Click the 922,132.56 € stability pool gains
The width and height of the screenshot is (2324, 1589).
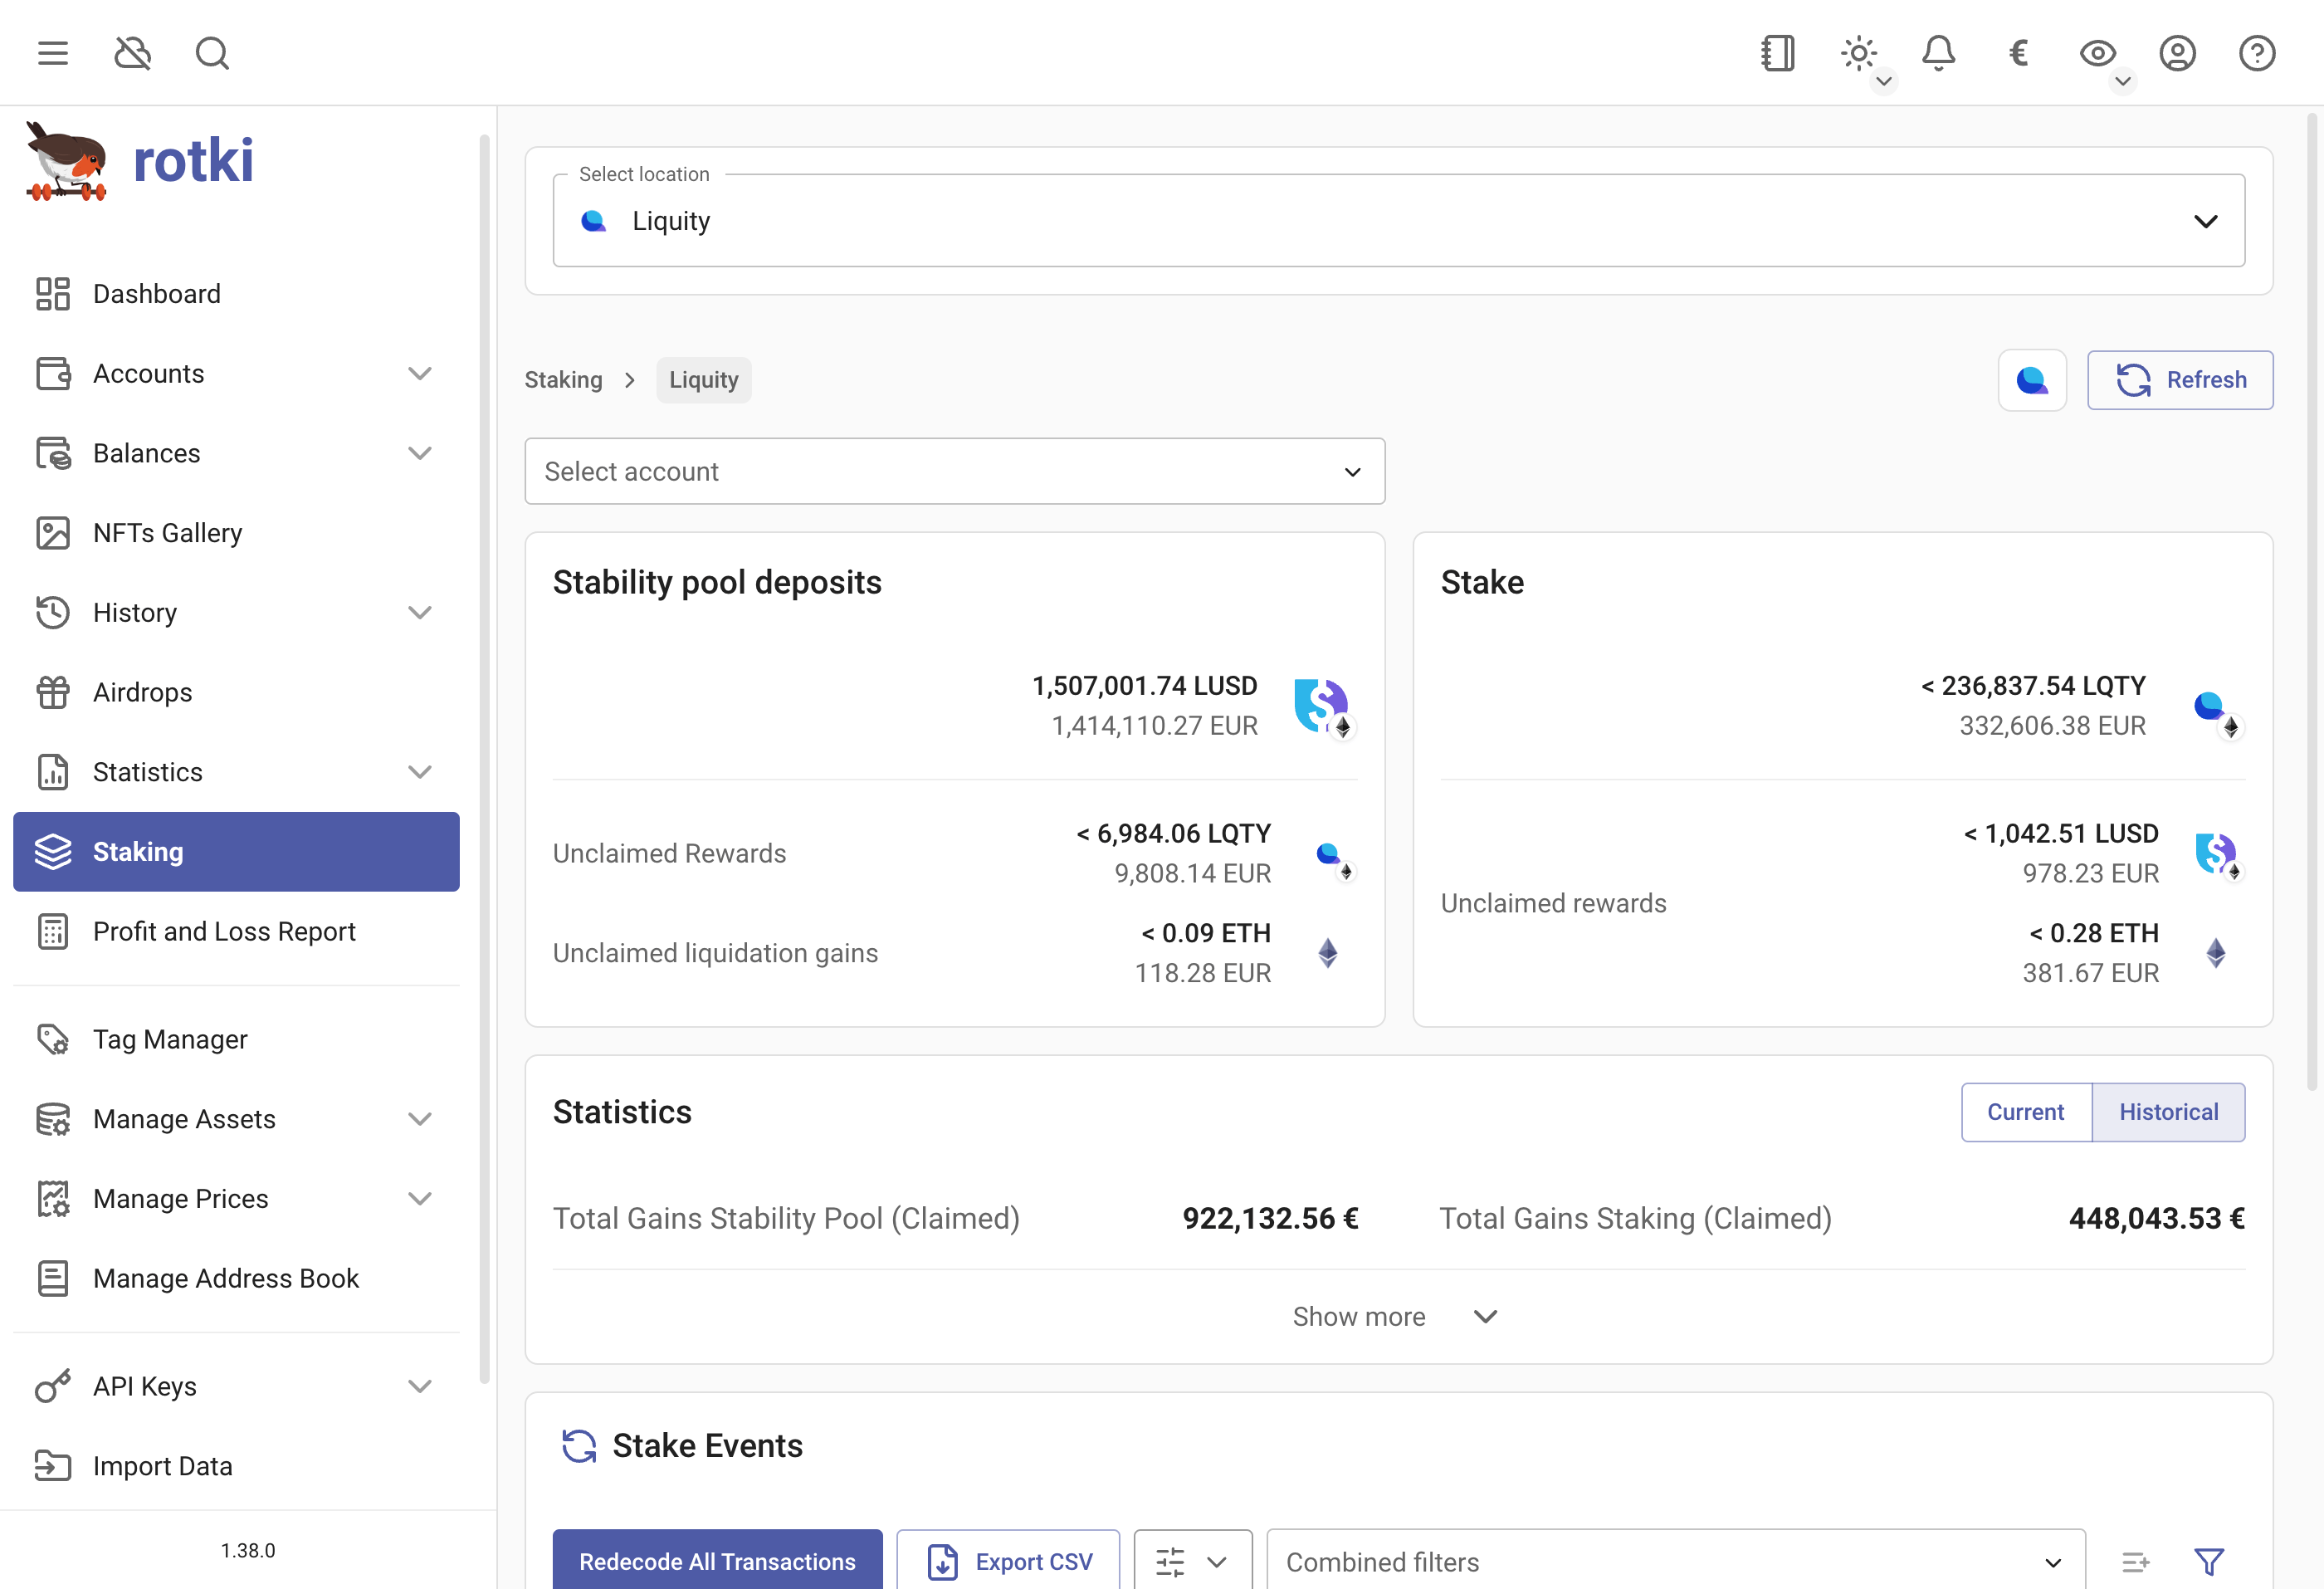[x=1270, y=1218]
